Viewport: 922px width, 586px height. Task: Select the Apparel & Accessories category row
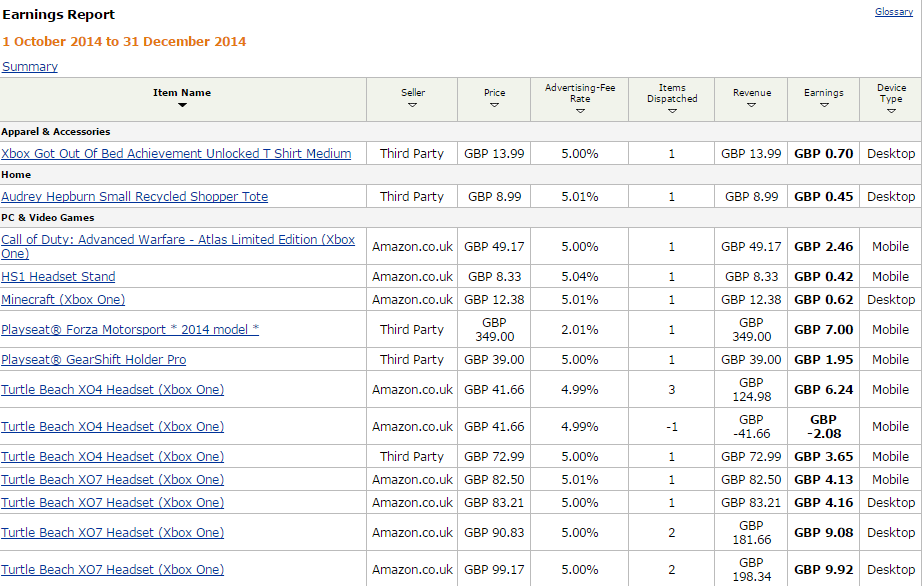coord(460,132)
